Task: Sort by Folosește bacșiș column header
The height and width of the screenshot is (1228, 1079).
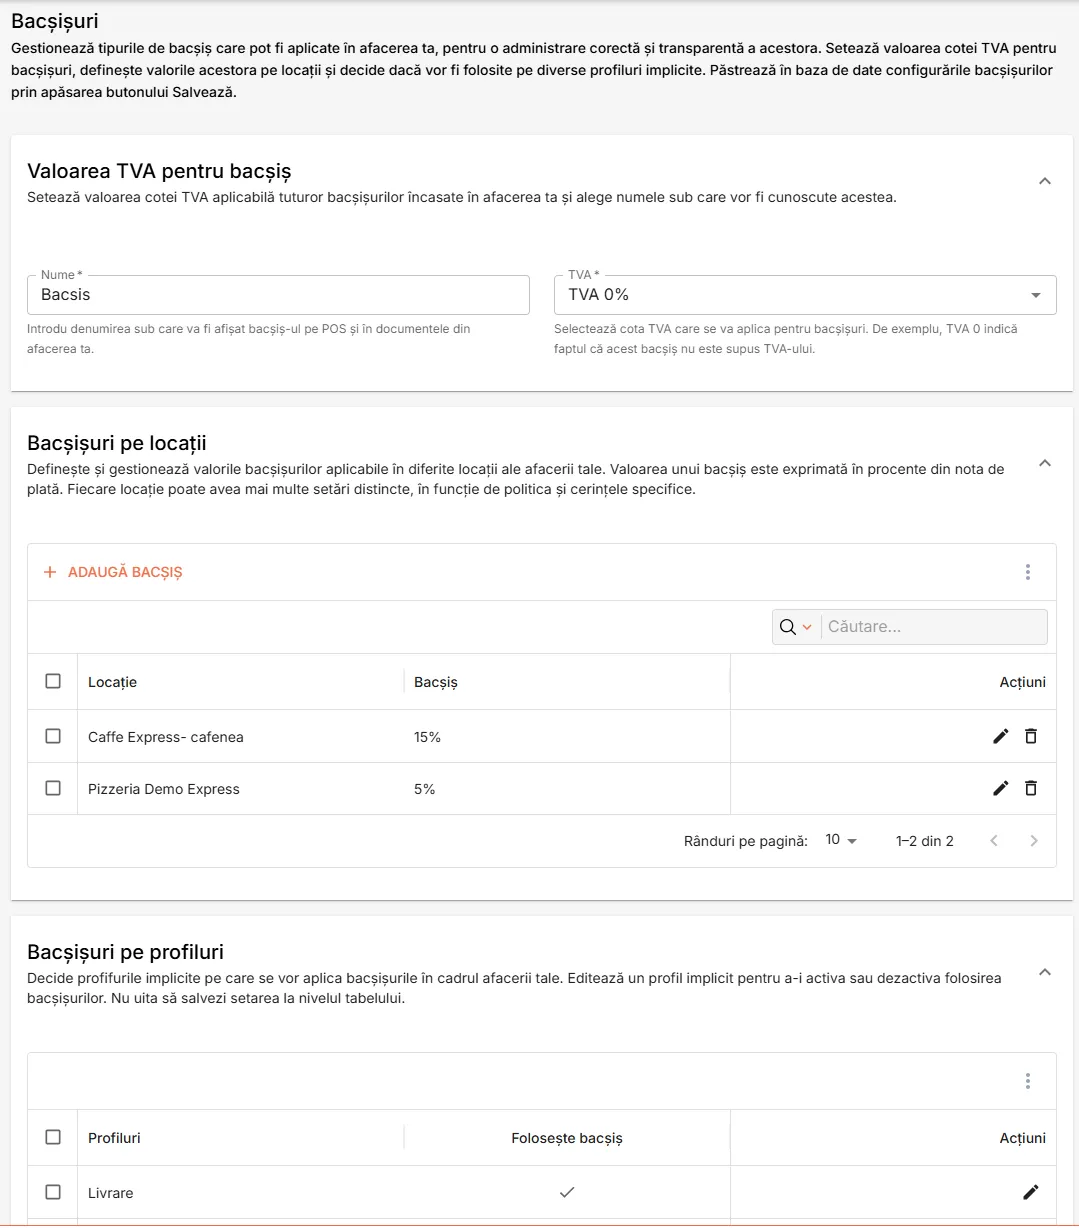Action: [567, 1138]
